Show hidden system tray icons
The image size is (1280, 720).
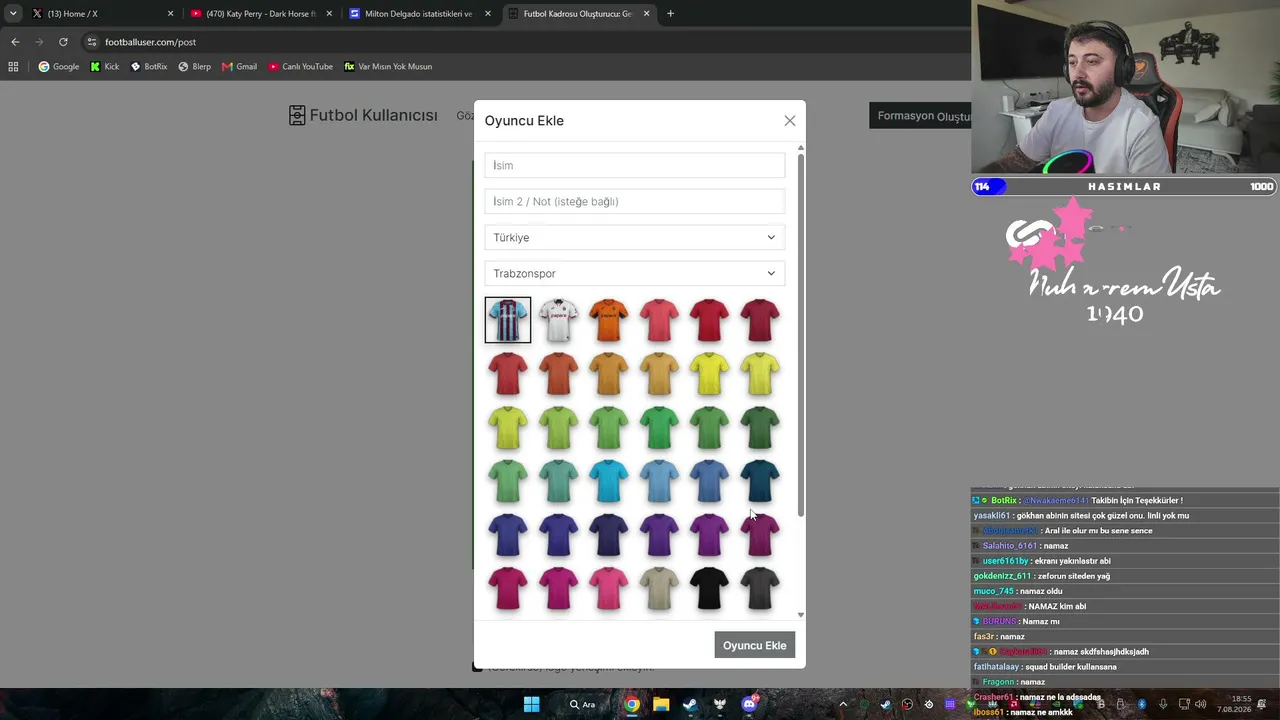(x=843, y=704)
